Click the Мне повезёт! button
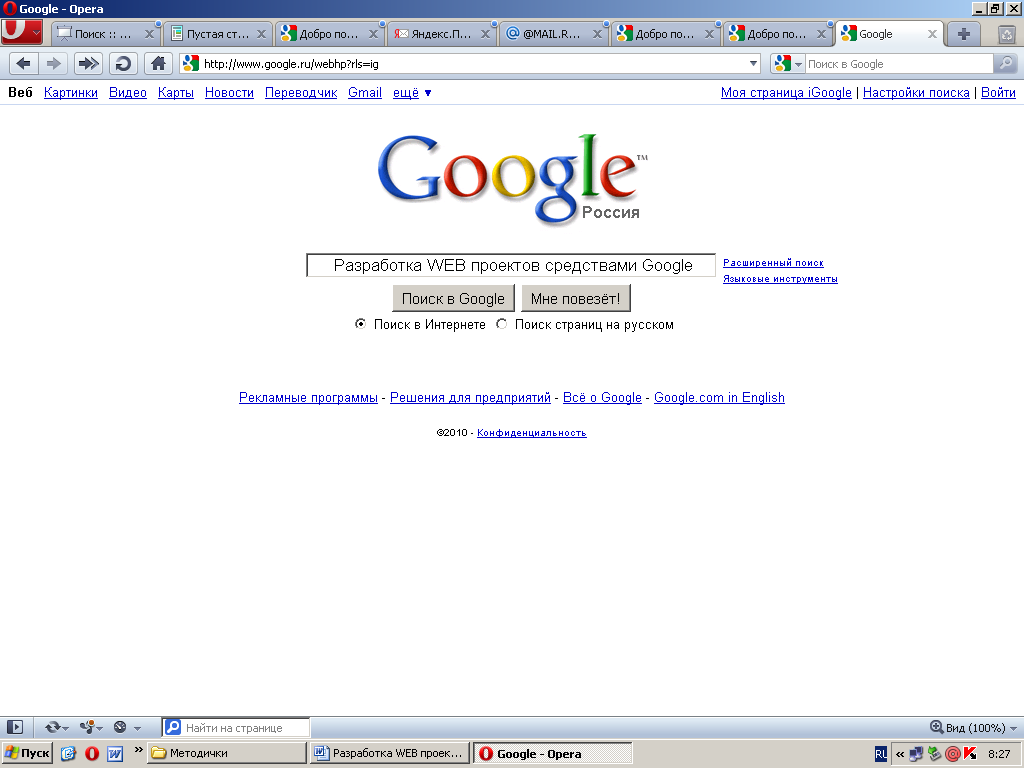This screenshot has height=768, width=1024. (575, 298)
